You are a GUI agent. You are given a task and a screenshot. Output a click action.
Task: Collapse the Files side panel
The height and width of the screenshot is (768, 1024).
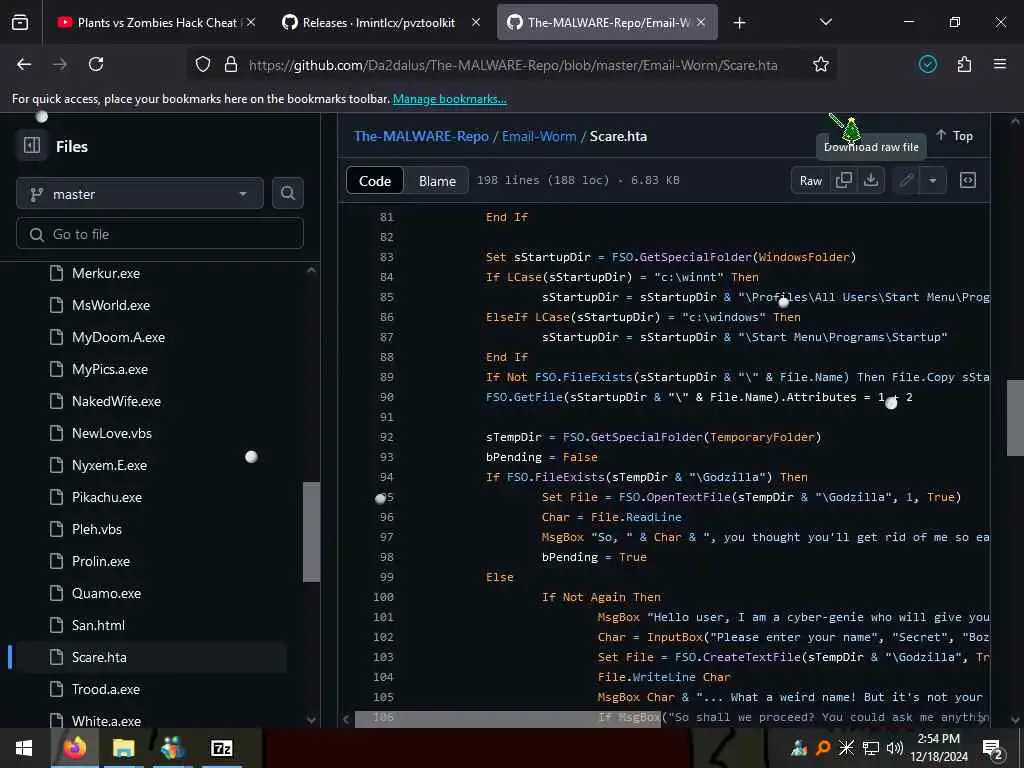[x=32, y=145]
